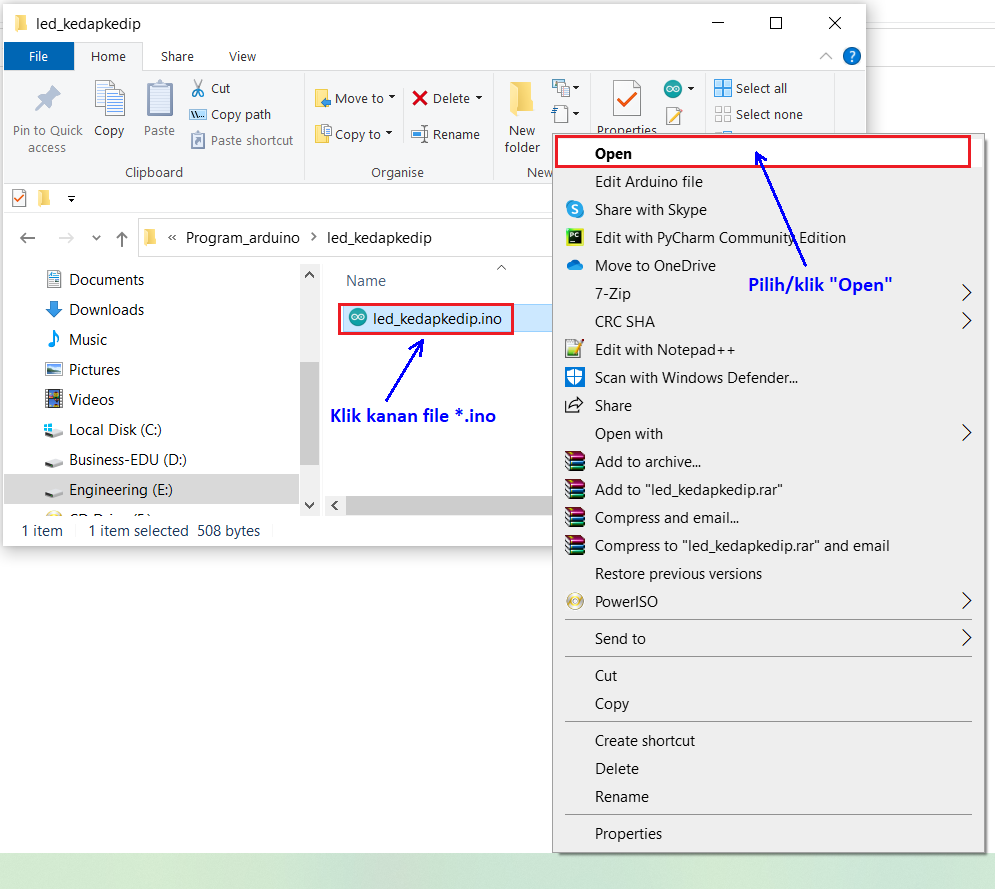Open the New item dropdown in ribbon
The width and height of the screenshot is (995, 889).
pyautogui.click(x=565, y=88)
